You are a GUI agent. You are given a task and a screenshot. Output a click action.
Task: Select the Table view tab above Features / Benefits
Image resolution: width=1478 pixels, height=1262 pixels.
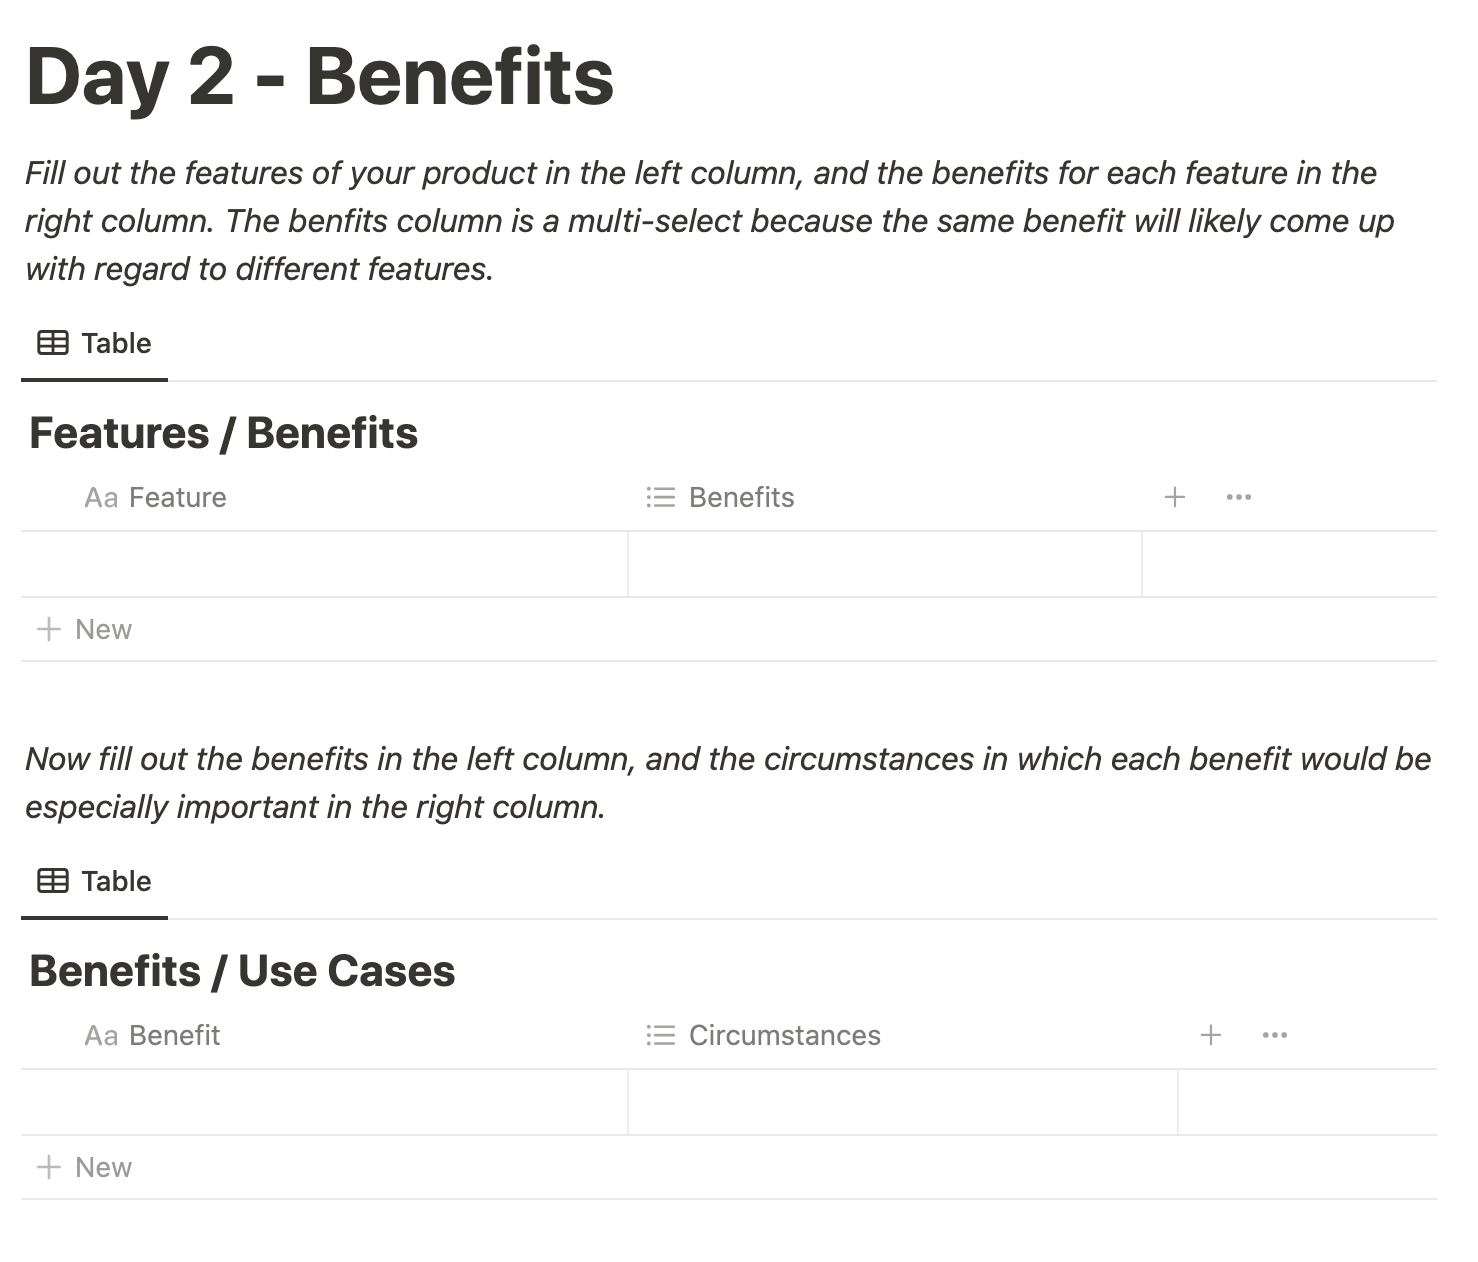(x=94, y=343)
